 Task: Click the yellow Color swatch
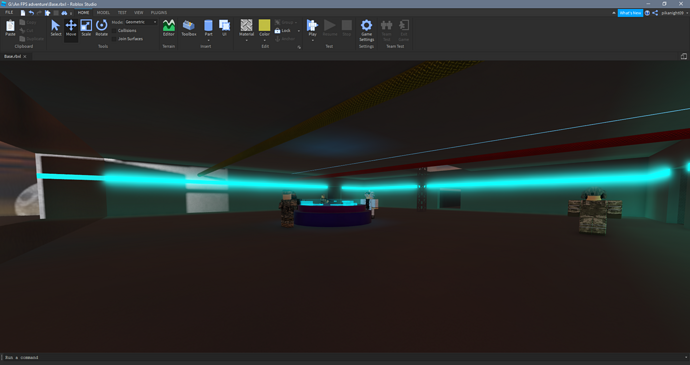[x=264, y=25]
